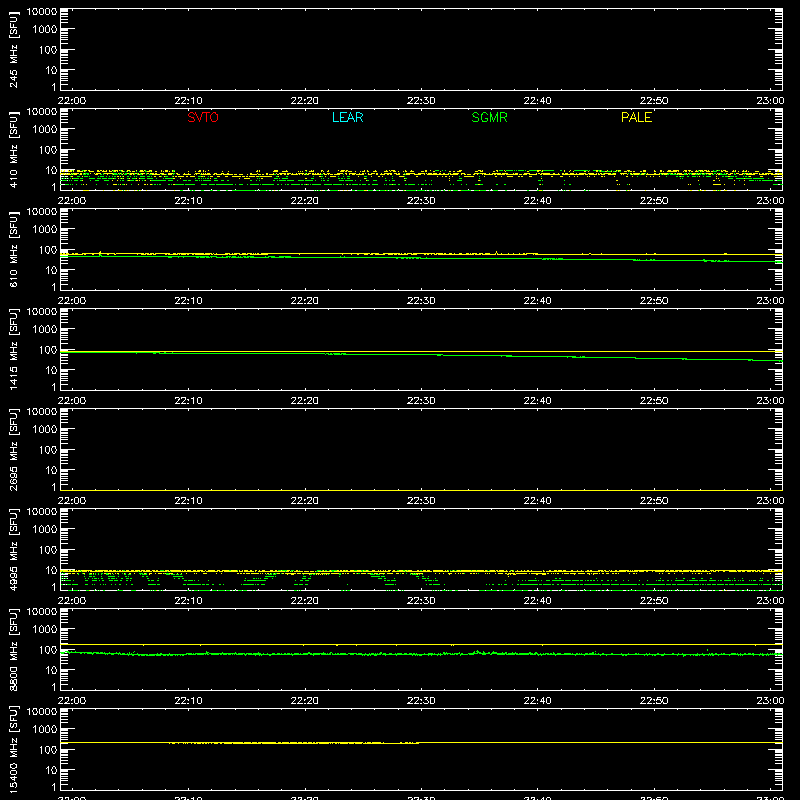Image resolution: width=800 pixels, height=800 pixels.
Task: Click the 10000 y-axis label in 245 MHz panel
Action: pos(42,12)
